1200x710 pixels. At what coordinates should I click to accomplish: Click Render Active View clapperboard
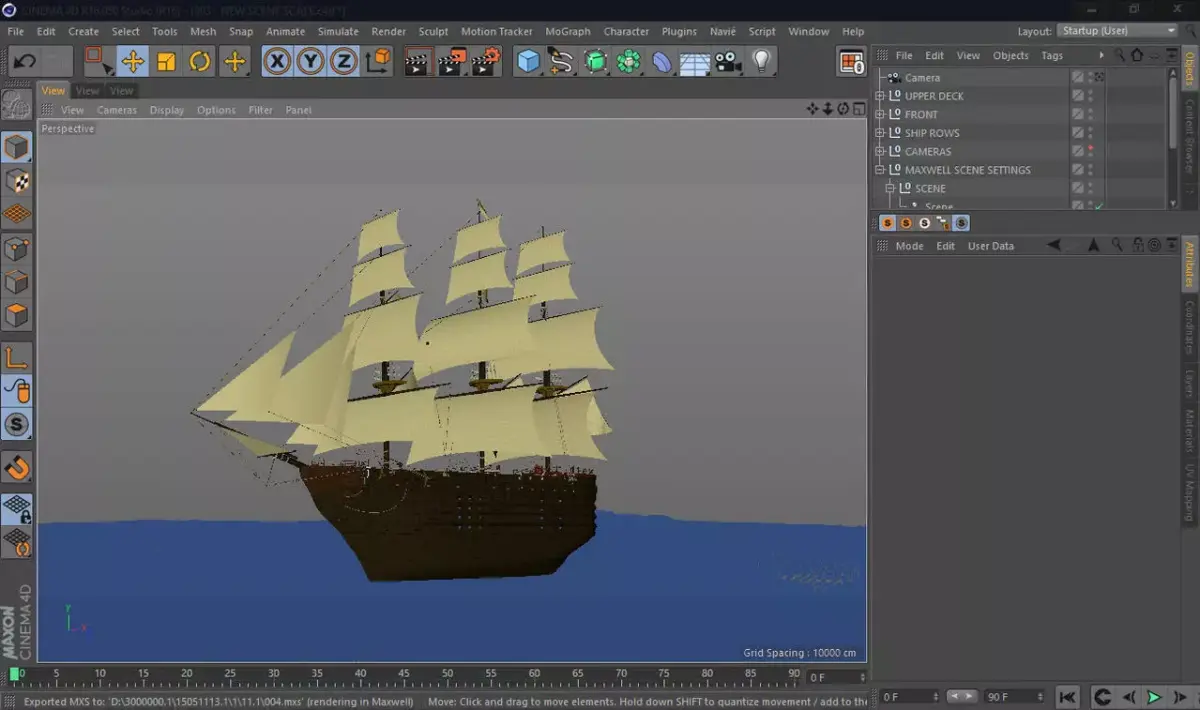(x=419, y=62)
